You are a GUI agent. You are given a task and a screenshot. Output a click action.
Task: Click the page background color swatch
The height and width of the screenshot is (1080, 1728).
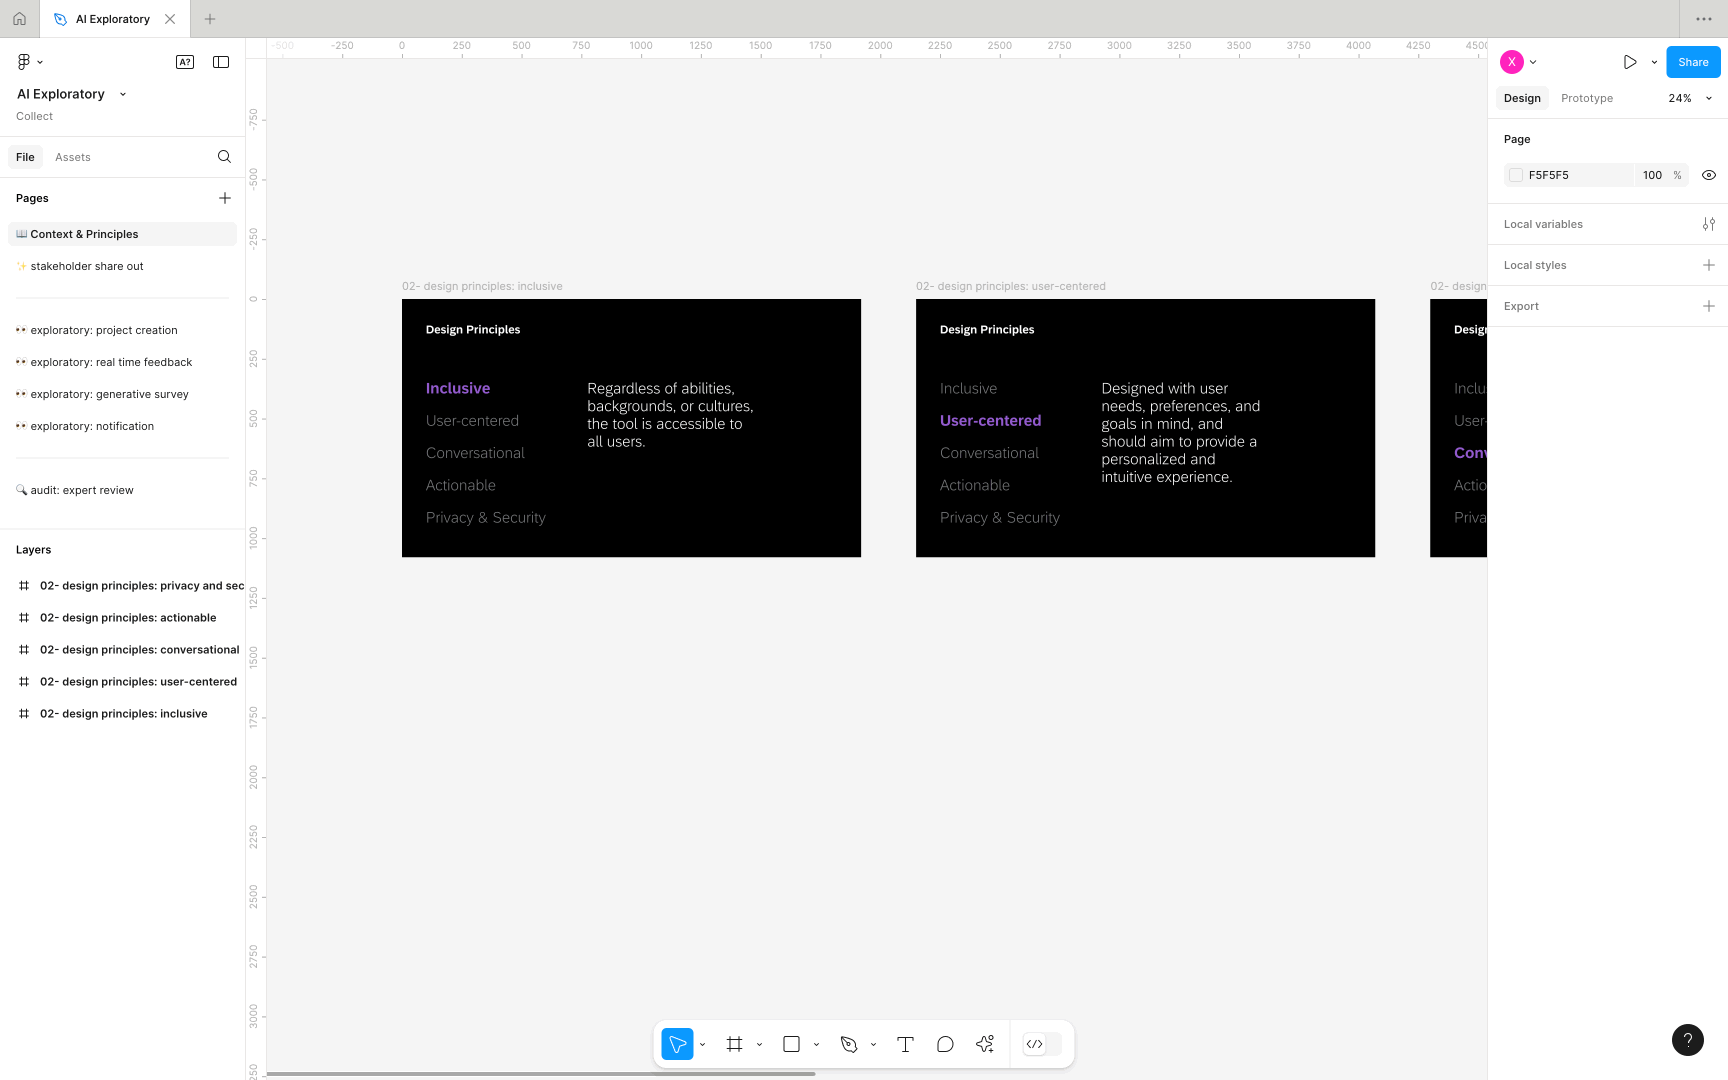tap(1516, 175)
